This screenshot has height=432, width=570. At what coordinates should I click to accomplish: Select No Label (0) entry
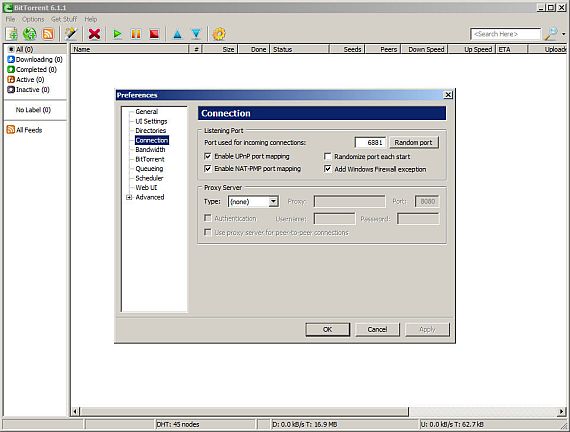pos(33,110)
